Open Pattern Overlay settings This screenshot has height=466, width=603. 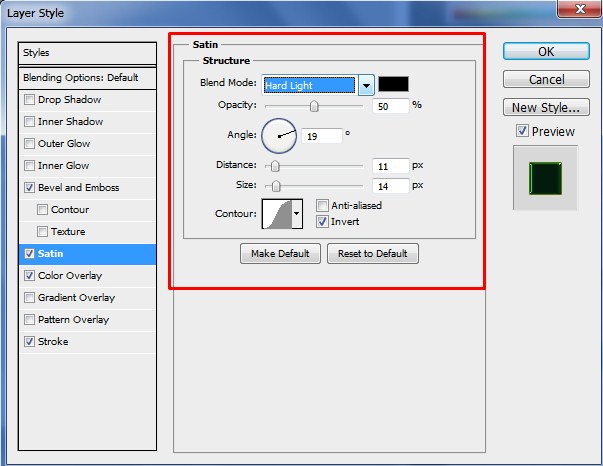[x=73, y=320]
